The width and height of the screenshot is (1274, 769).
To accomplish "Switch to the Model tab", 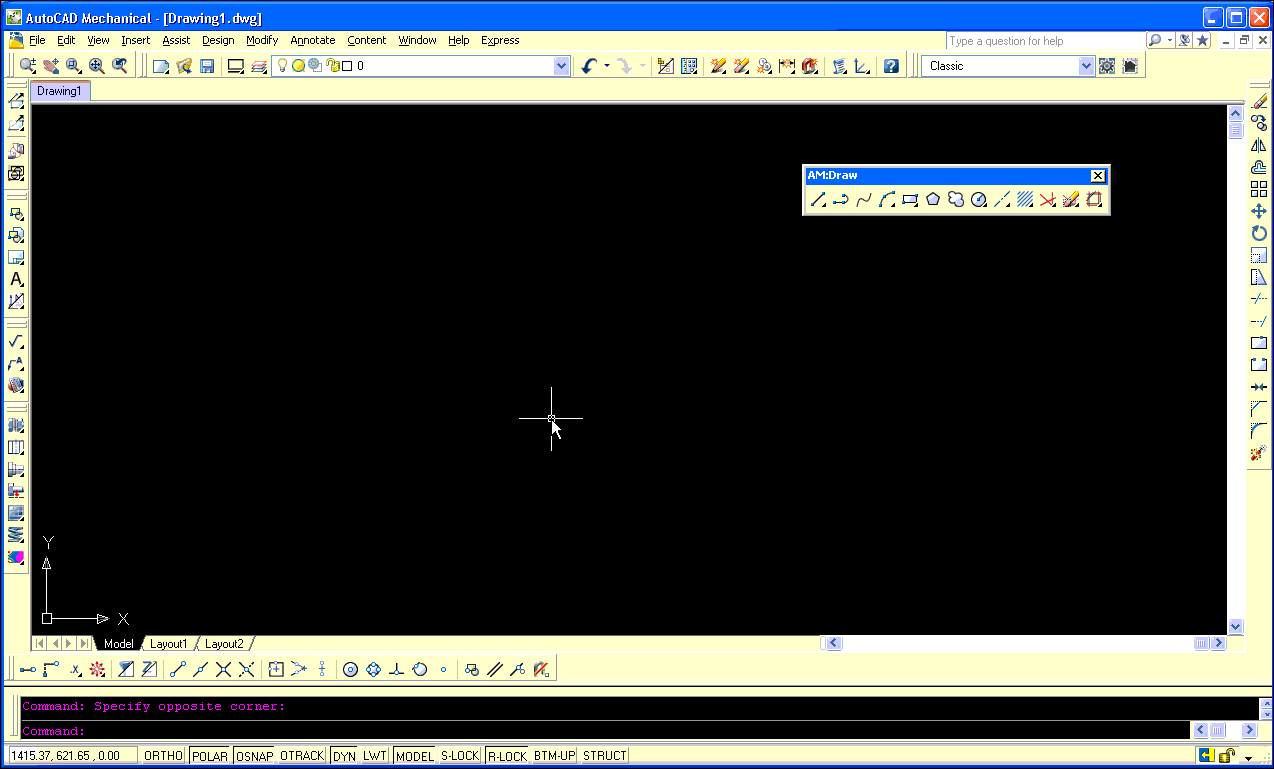I will 118,644.
